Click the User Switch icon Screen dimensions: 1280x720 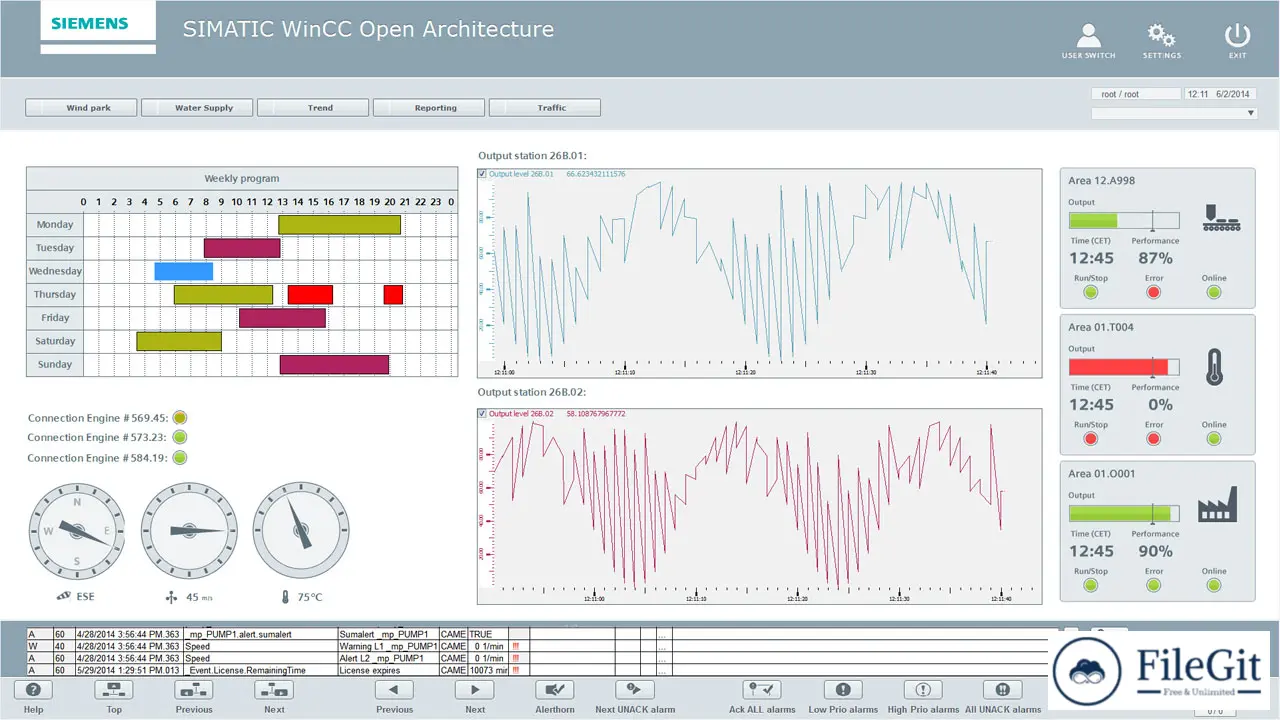pos(1088,35)
